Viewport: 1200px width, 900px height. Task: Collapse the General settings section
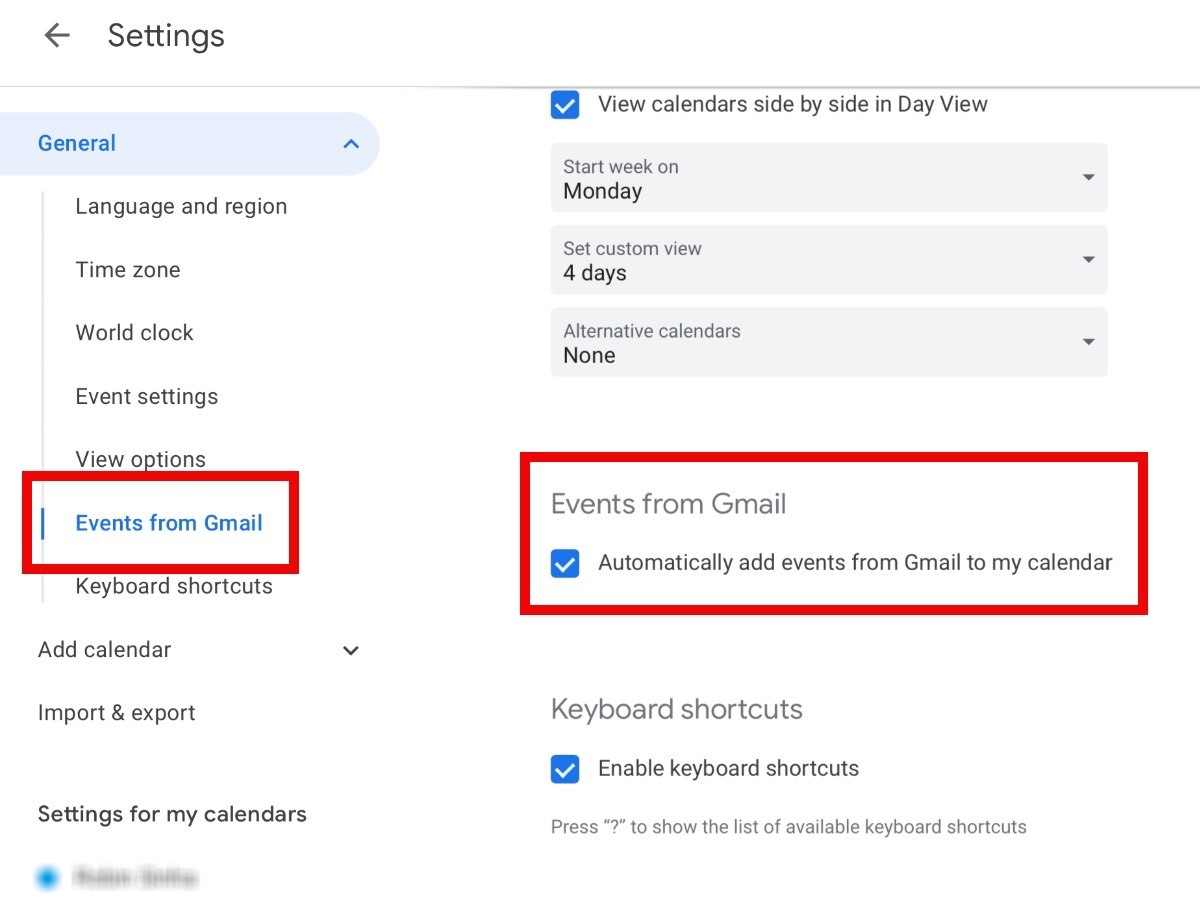click(350, 143)
